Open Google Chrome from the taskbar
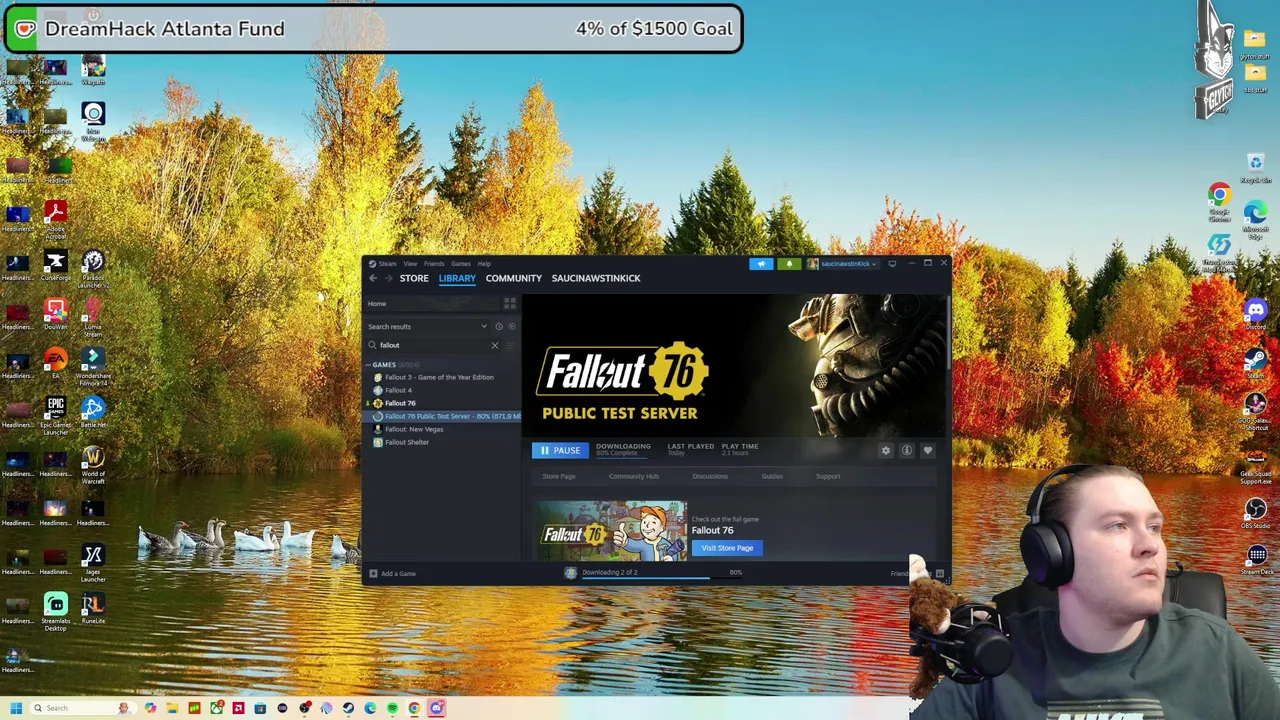This screenshot has height=720, width=1280. tap(414, 708)
